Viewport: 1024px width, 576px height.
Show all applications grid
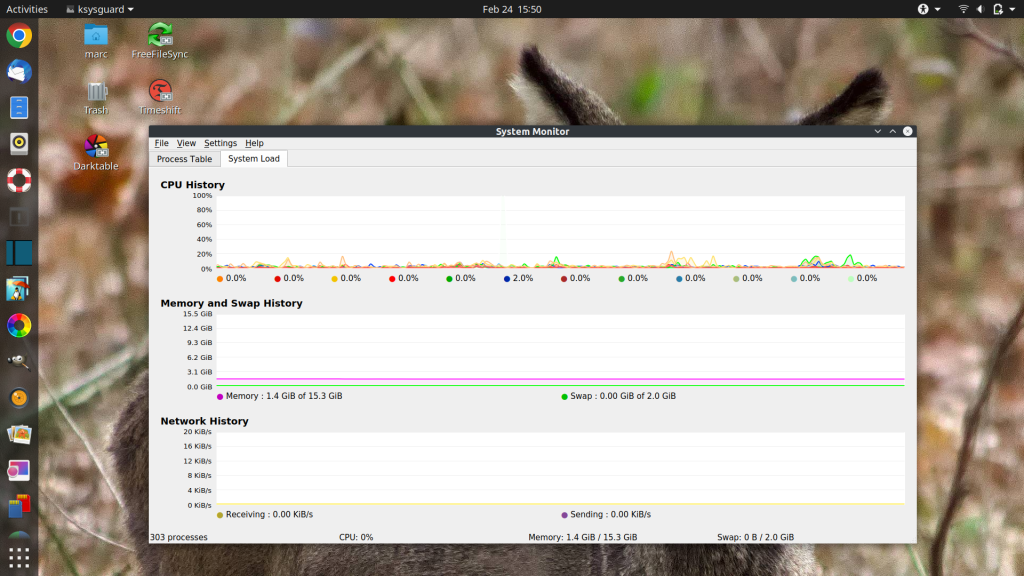(x=19, y=557)
